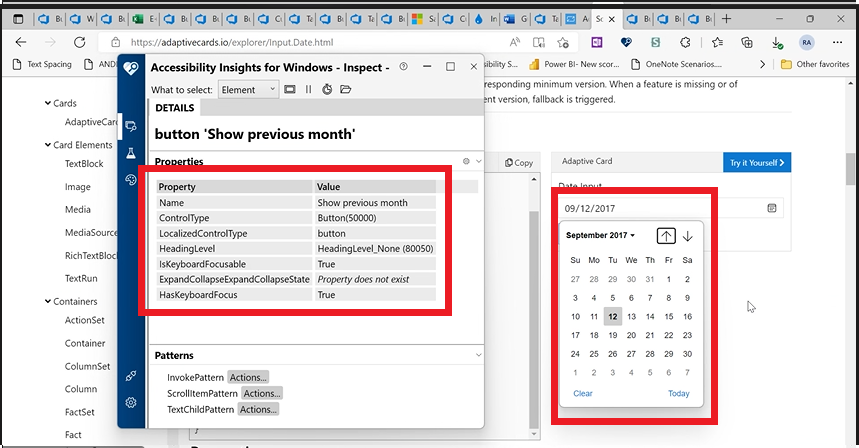
Task: Open TextBlock in the explorer tree
Action: click(84, 164)
